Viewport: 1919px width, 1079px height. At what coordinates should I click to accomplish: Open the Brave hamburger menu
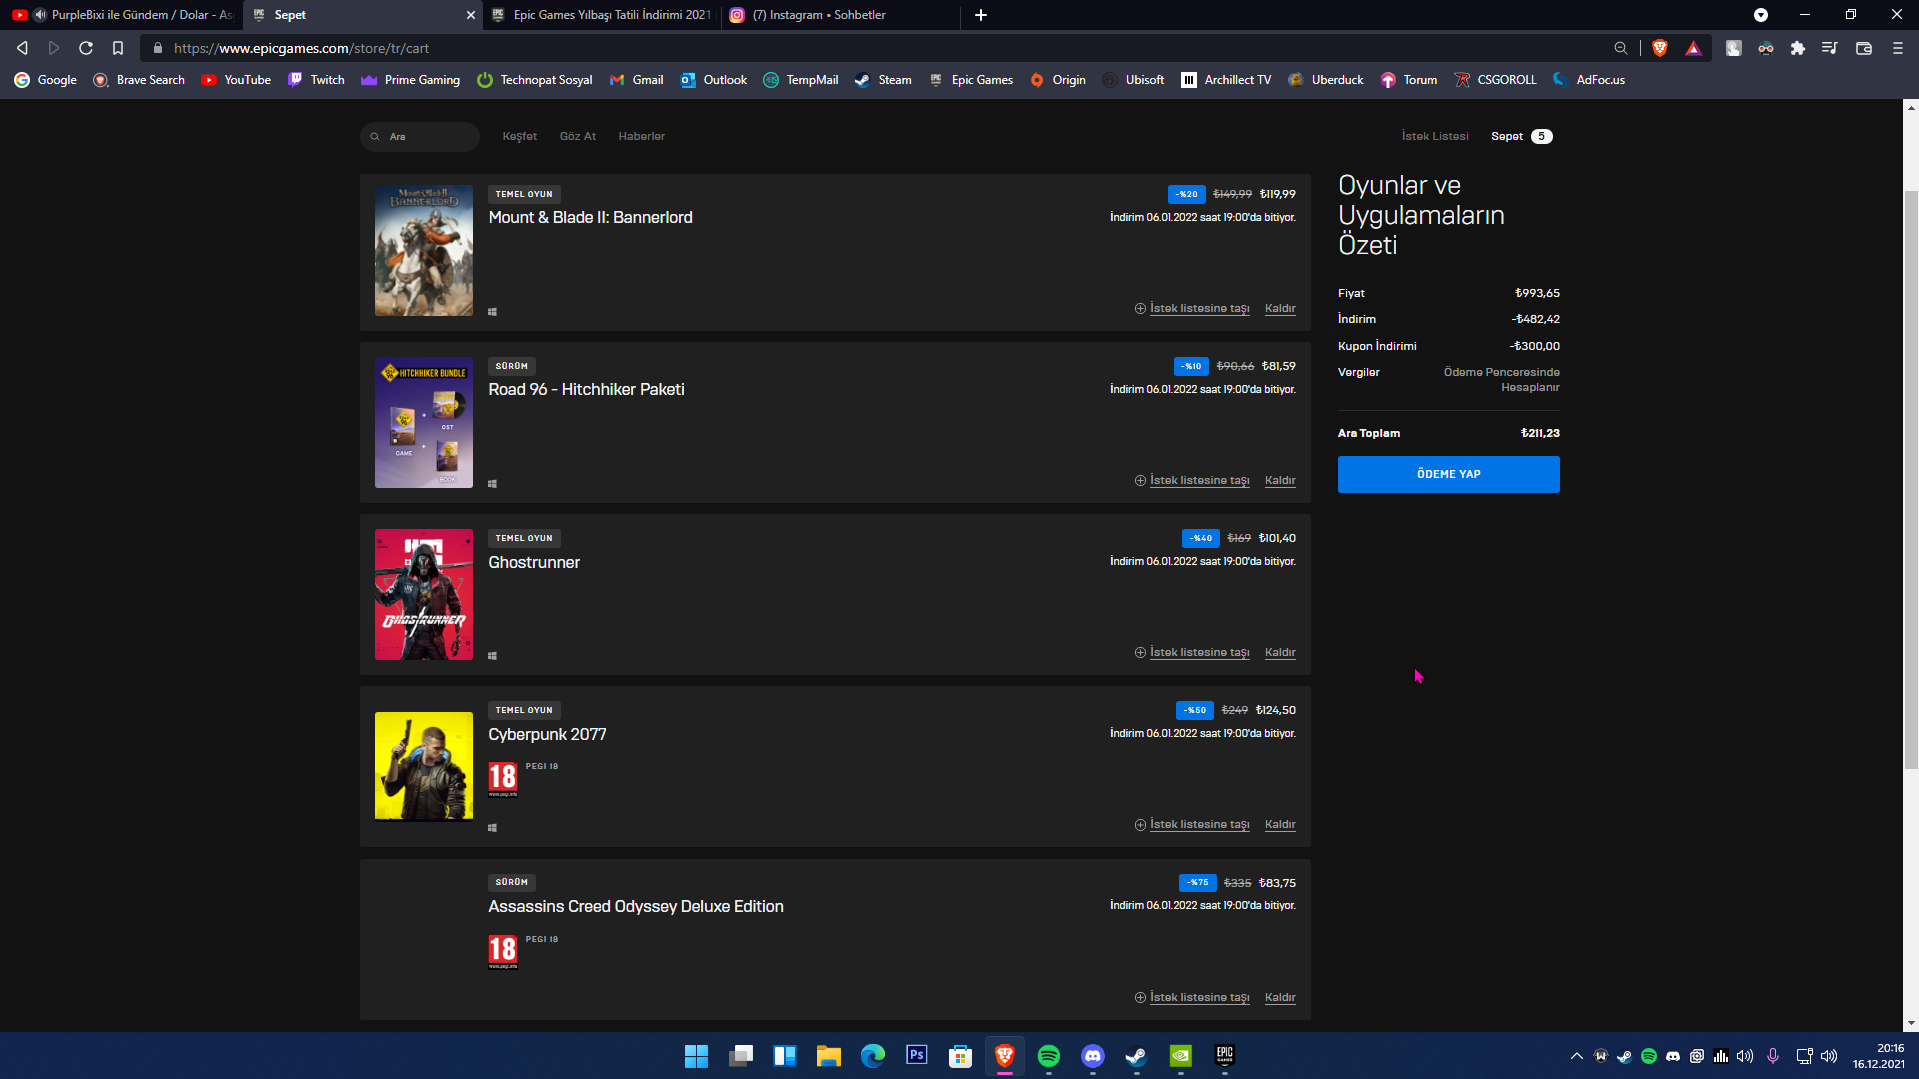1898,48
